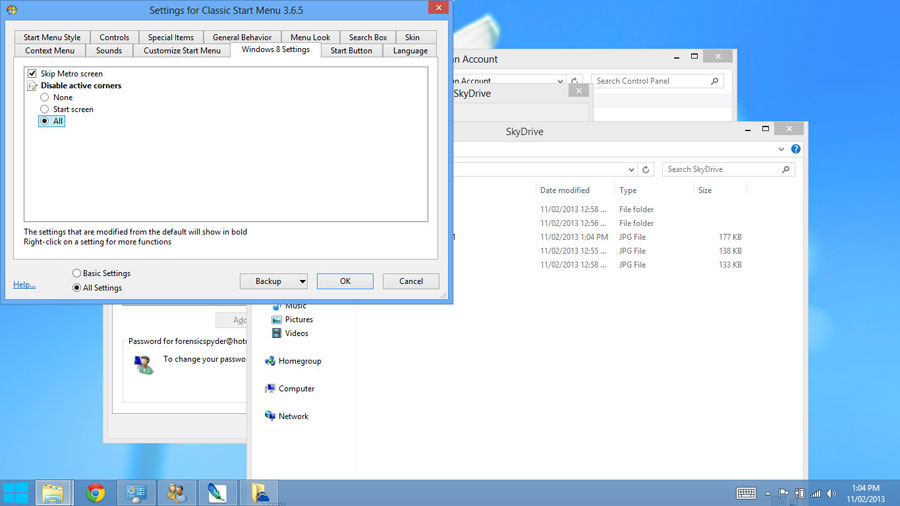This screenshot has width=900, height=506.
Task: Open the Backup dropdown arrow
Action: click(x=302, y=282)
